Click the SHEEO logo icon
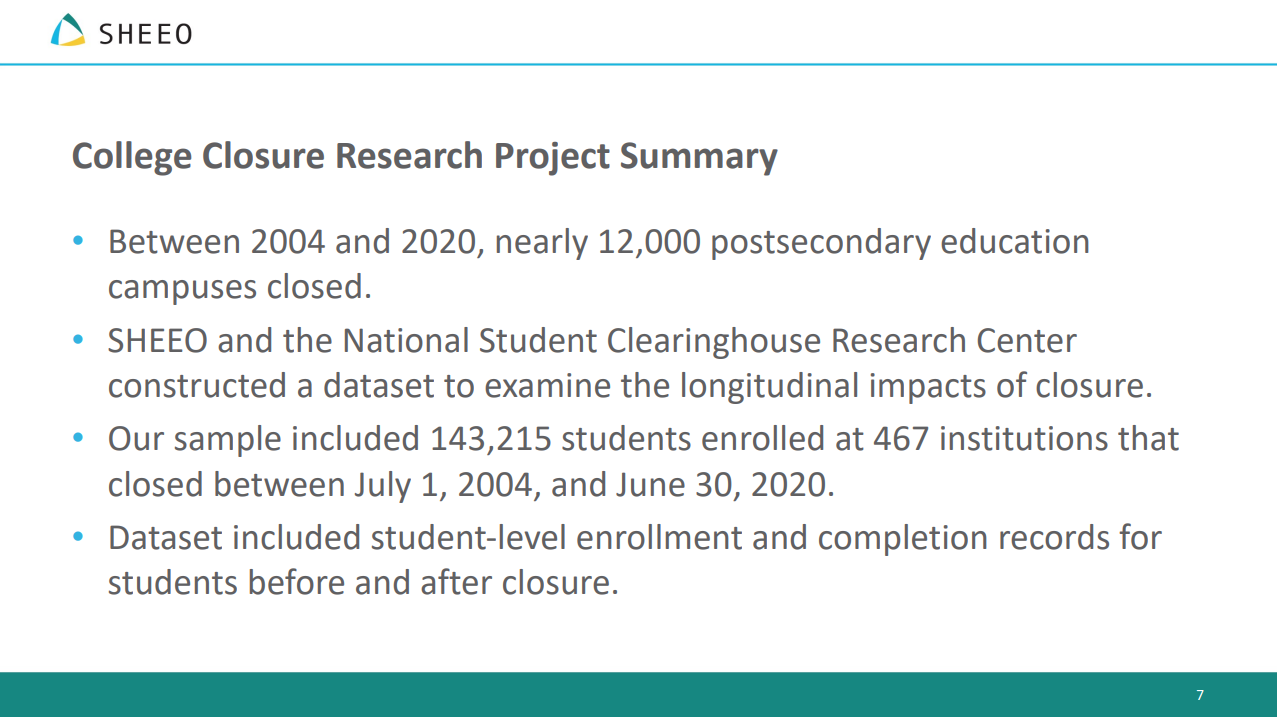Image resolution: width=1277 pixels, height=717 pixels. coord(68,30)
